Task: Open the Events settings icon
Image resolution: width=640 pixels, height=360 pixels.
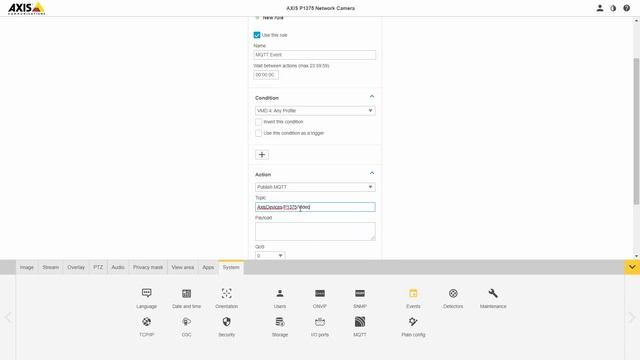Action: [413, 293]
